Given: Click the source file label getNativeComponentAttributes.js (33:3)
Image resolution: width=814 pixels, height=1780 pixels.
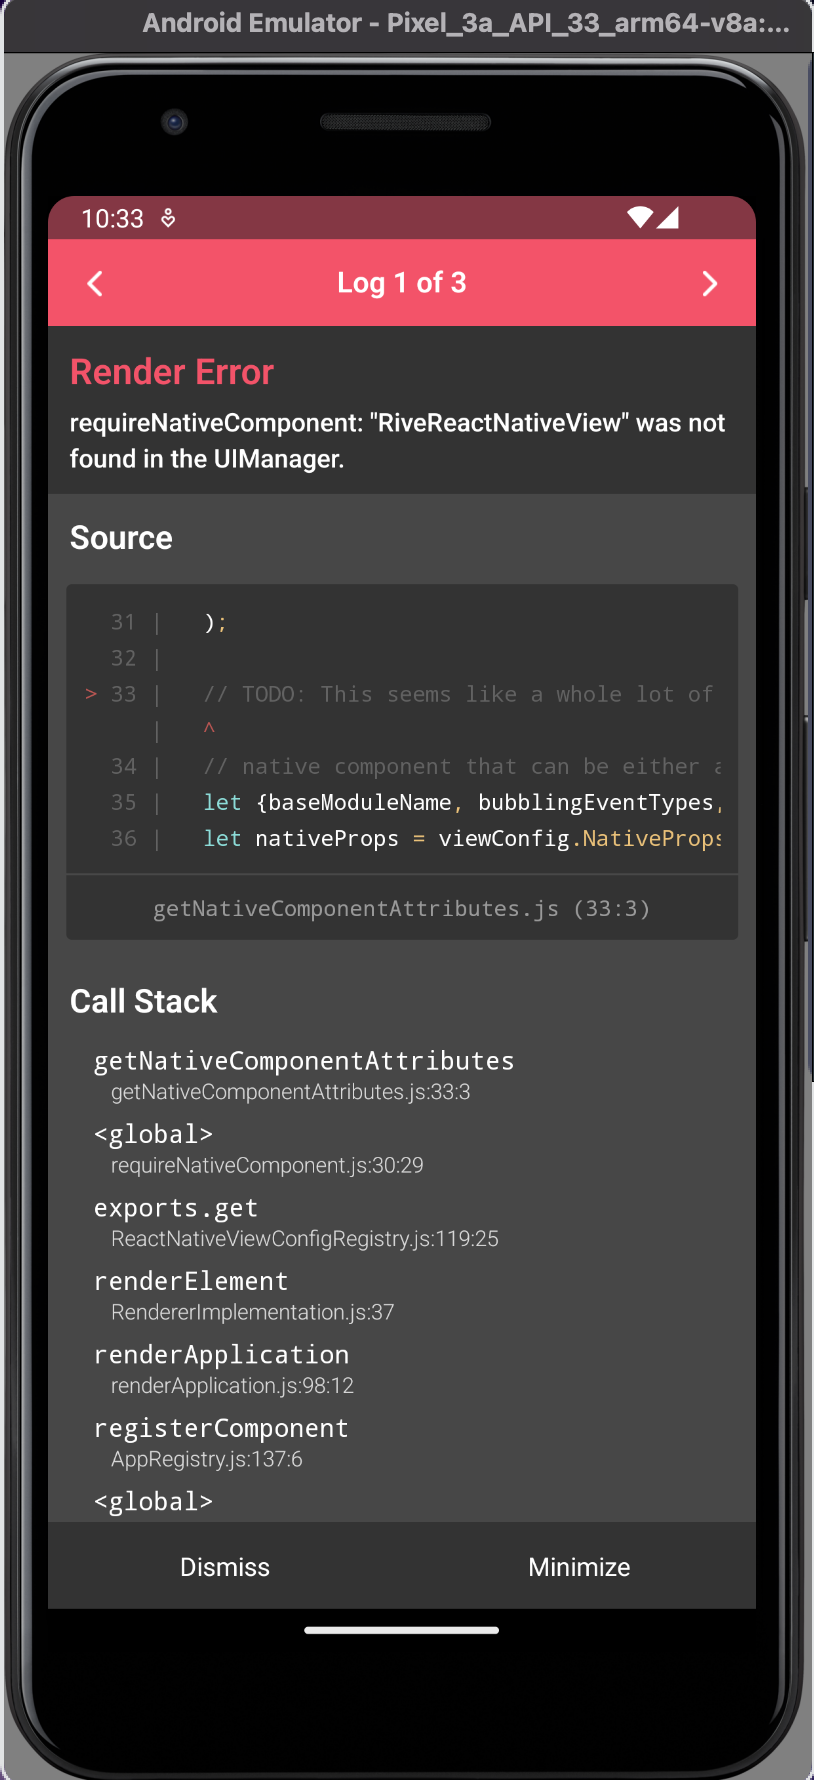Looking at the screenshot, I should click(402, 908).
